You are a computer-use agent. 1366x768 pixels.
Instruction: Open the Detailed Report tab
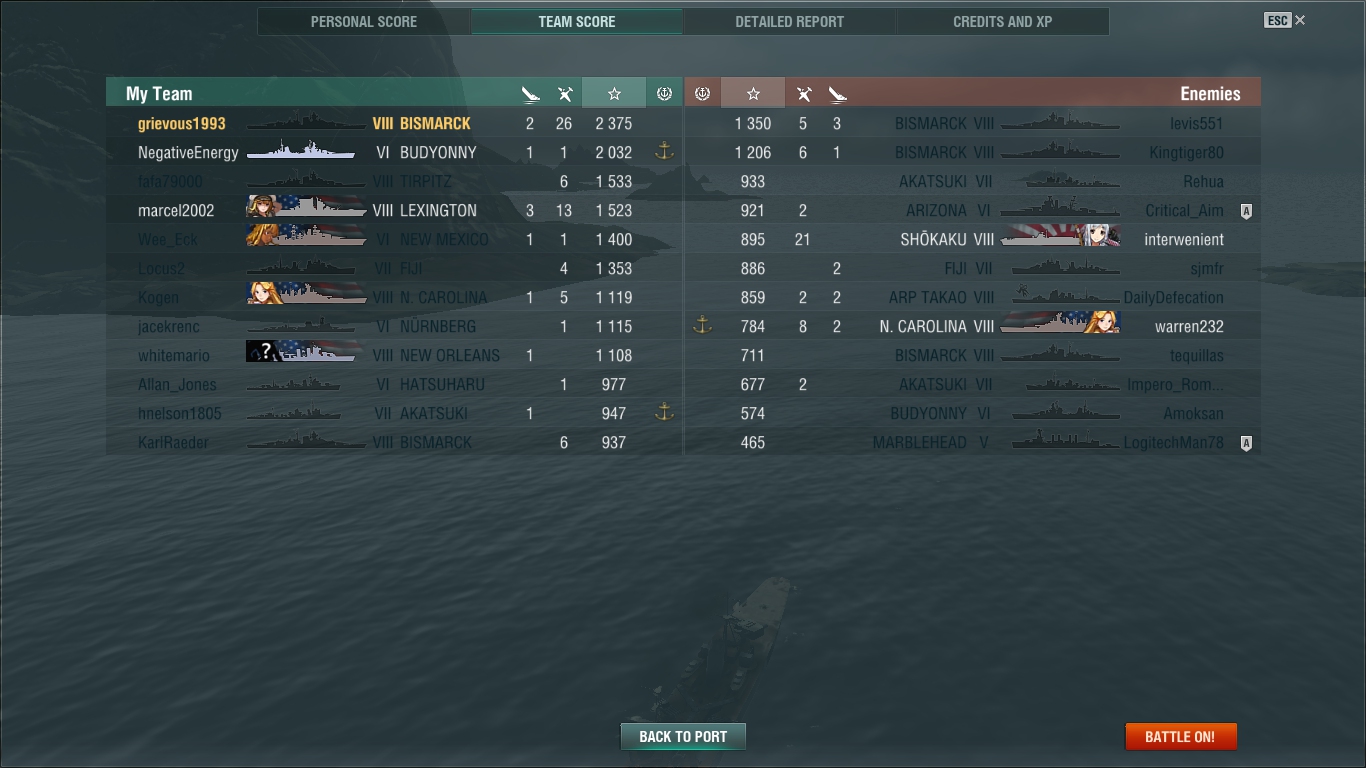pyautogui.click(x=789, y=21)
